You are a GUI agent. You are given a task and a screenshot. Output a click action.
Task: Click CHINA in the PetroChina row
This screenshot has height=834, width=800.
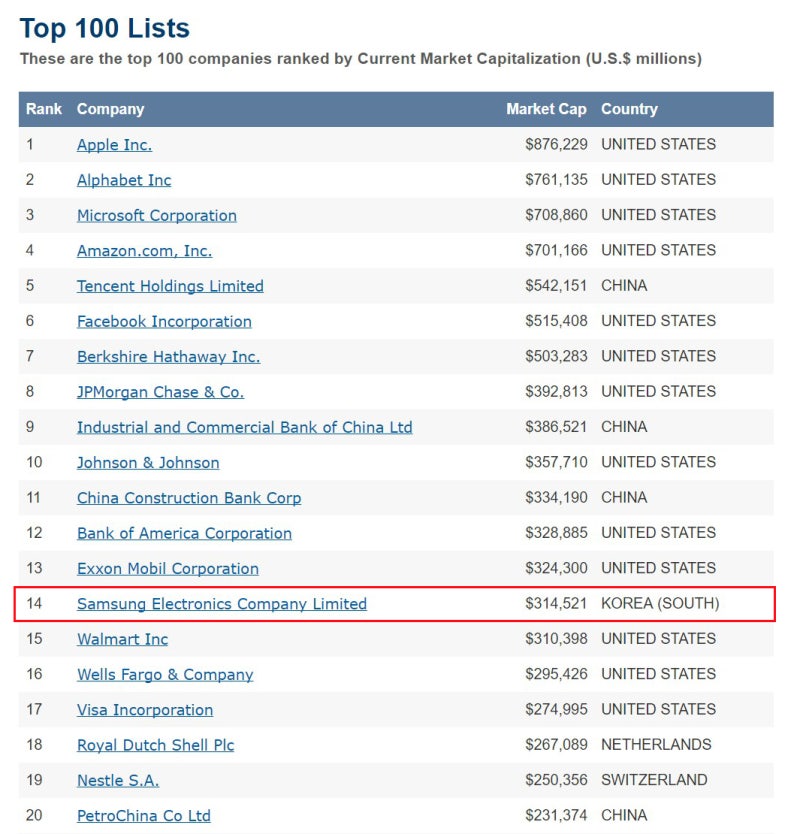pos(624,815)
